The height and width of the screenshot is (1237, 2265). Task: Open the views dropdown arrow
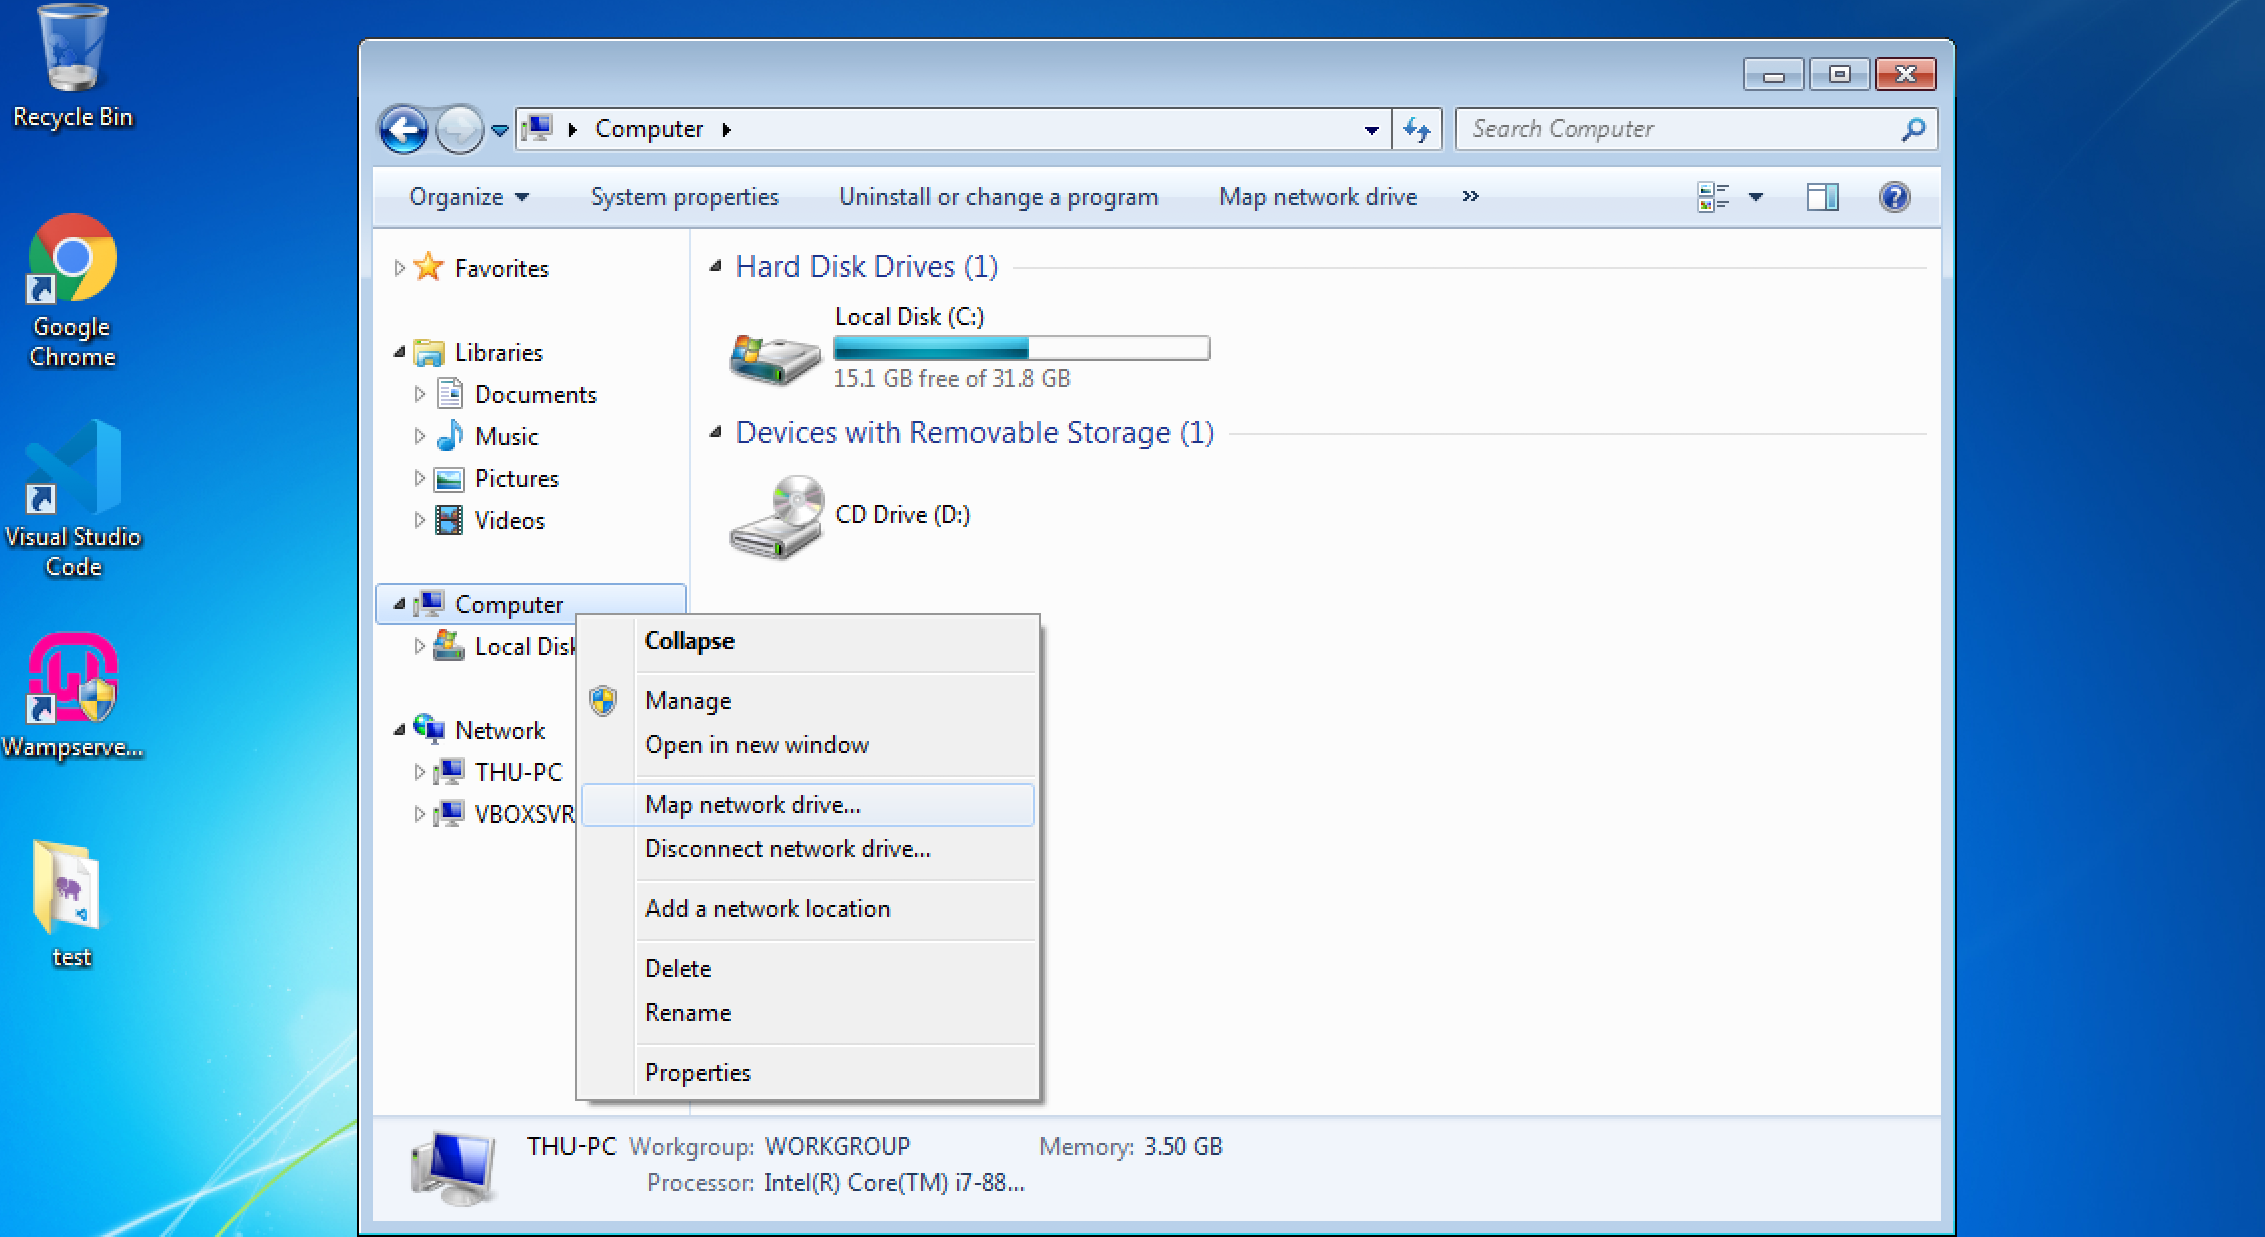(1756, 197)
